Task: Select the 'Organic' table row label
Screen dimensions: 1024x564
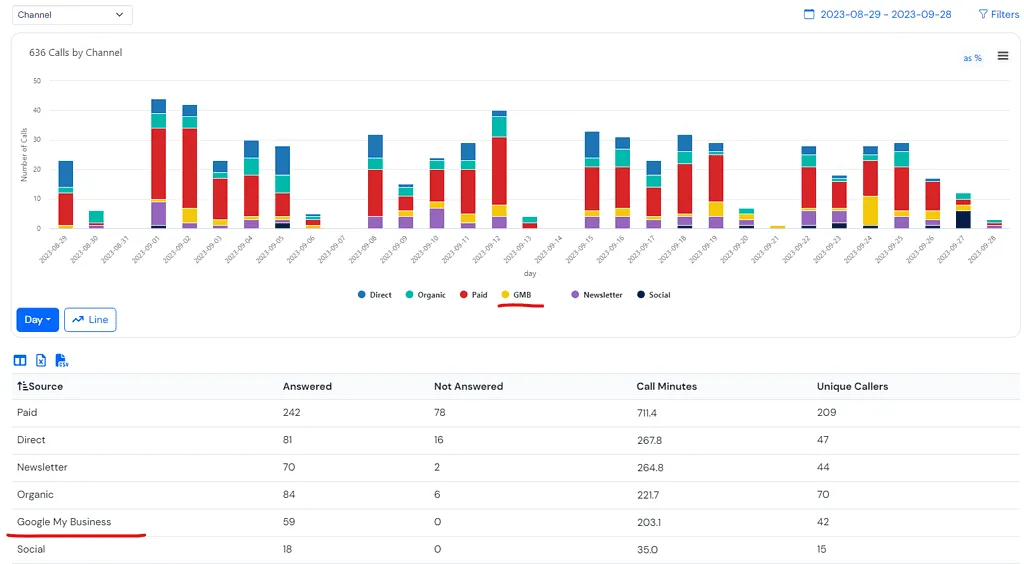Action: click(x=35, y=495)
